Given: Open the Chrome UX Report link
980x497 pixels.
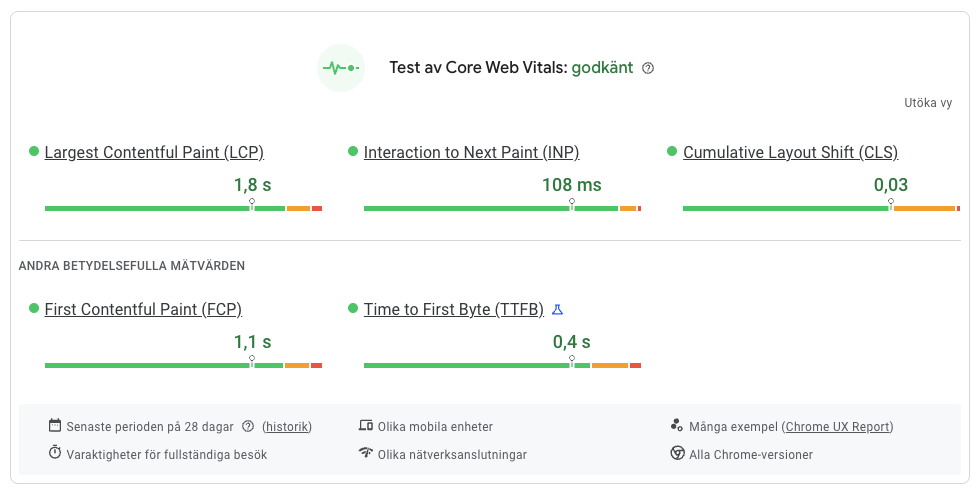Looking at the screenshot, I should 838,427.
